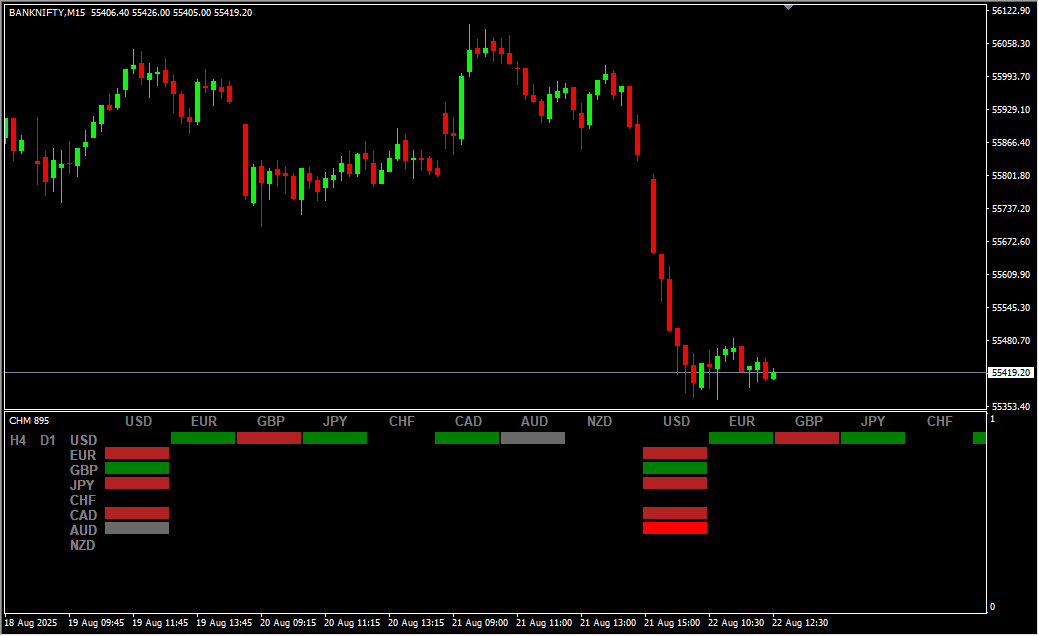
Task: Click the gray bar under the left AUD header
Action: pyautogui.click(x=533, y=438)
